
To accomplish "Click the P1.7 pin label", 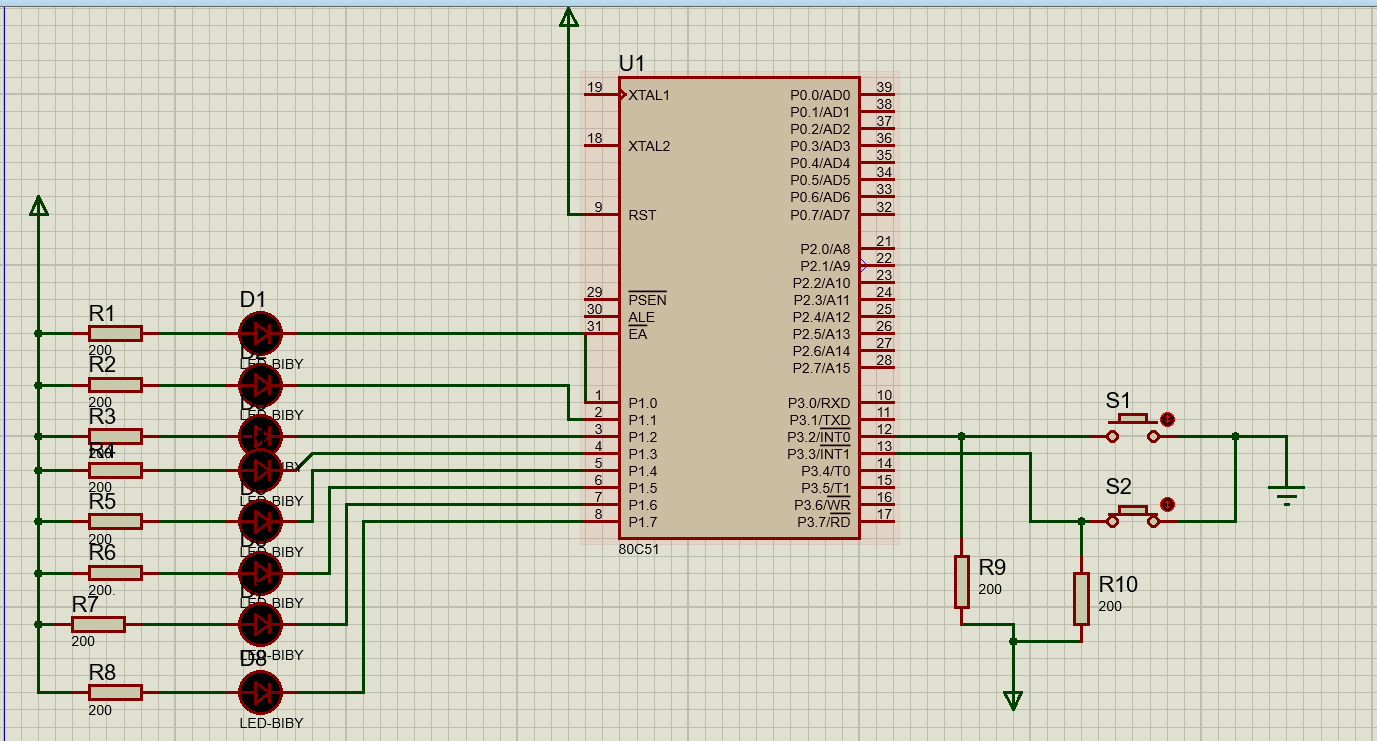I will coord(643,522).
